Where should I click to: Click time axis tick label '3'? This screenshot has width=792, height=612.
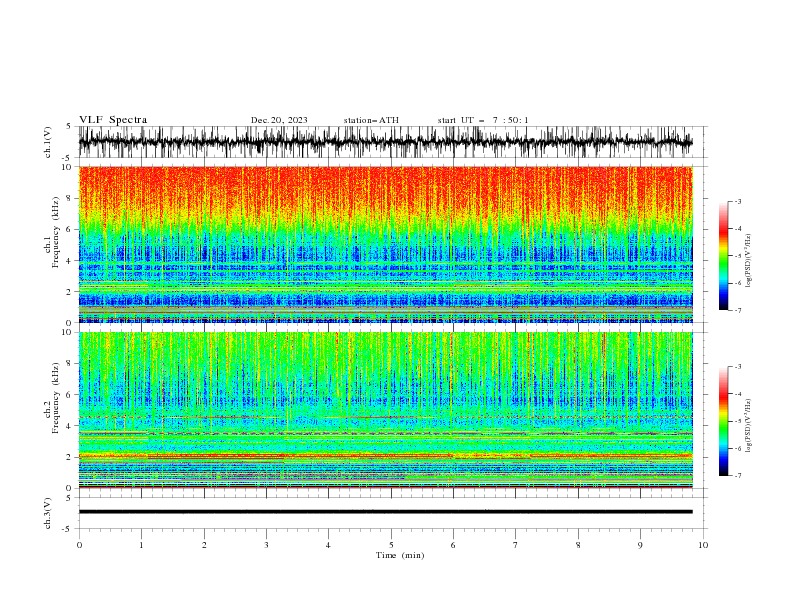(266, 545)
